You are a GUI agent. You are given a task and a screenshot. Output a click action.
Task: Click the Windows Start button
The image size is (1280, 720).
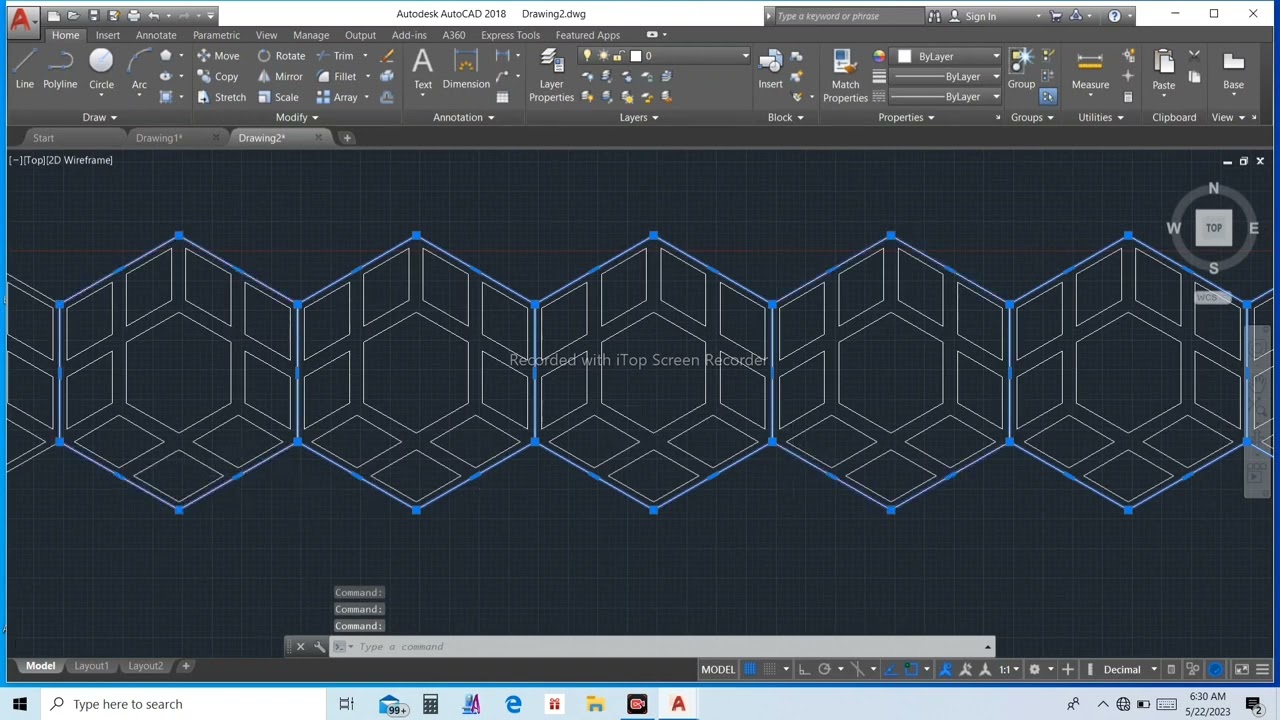pyautogui.click(x=20, y=704)
